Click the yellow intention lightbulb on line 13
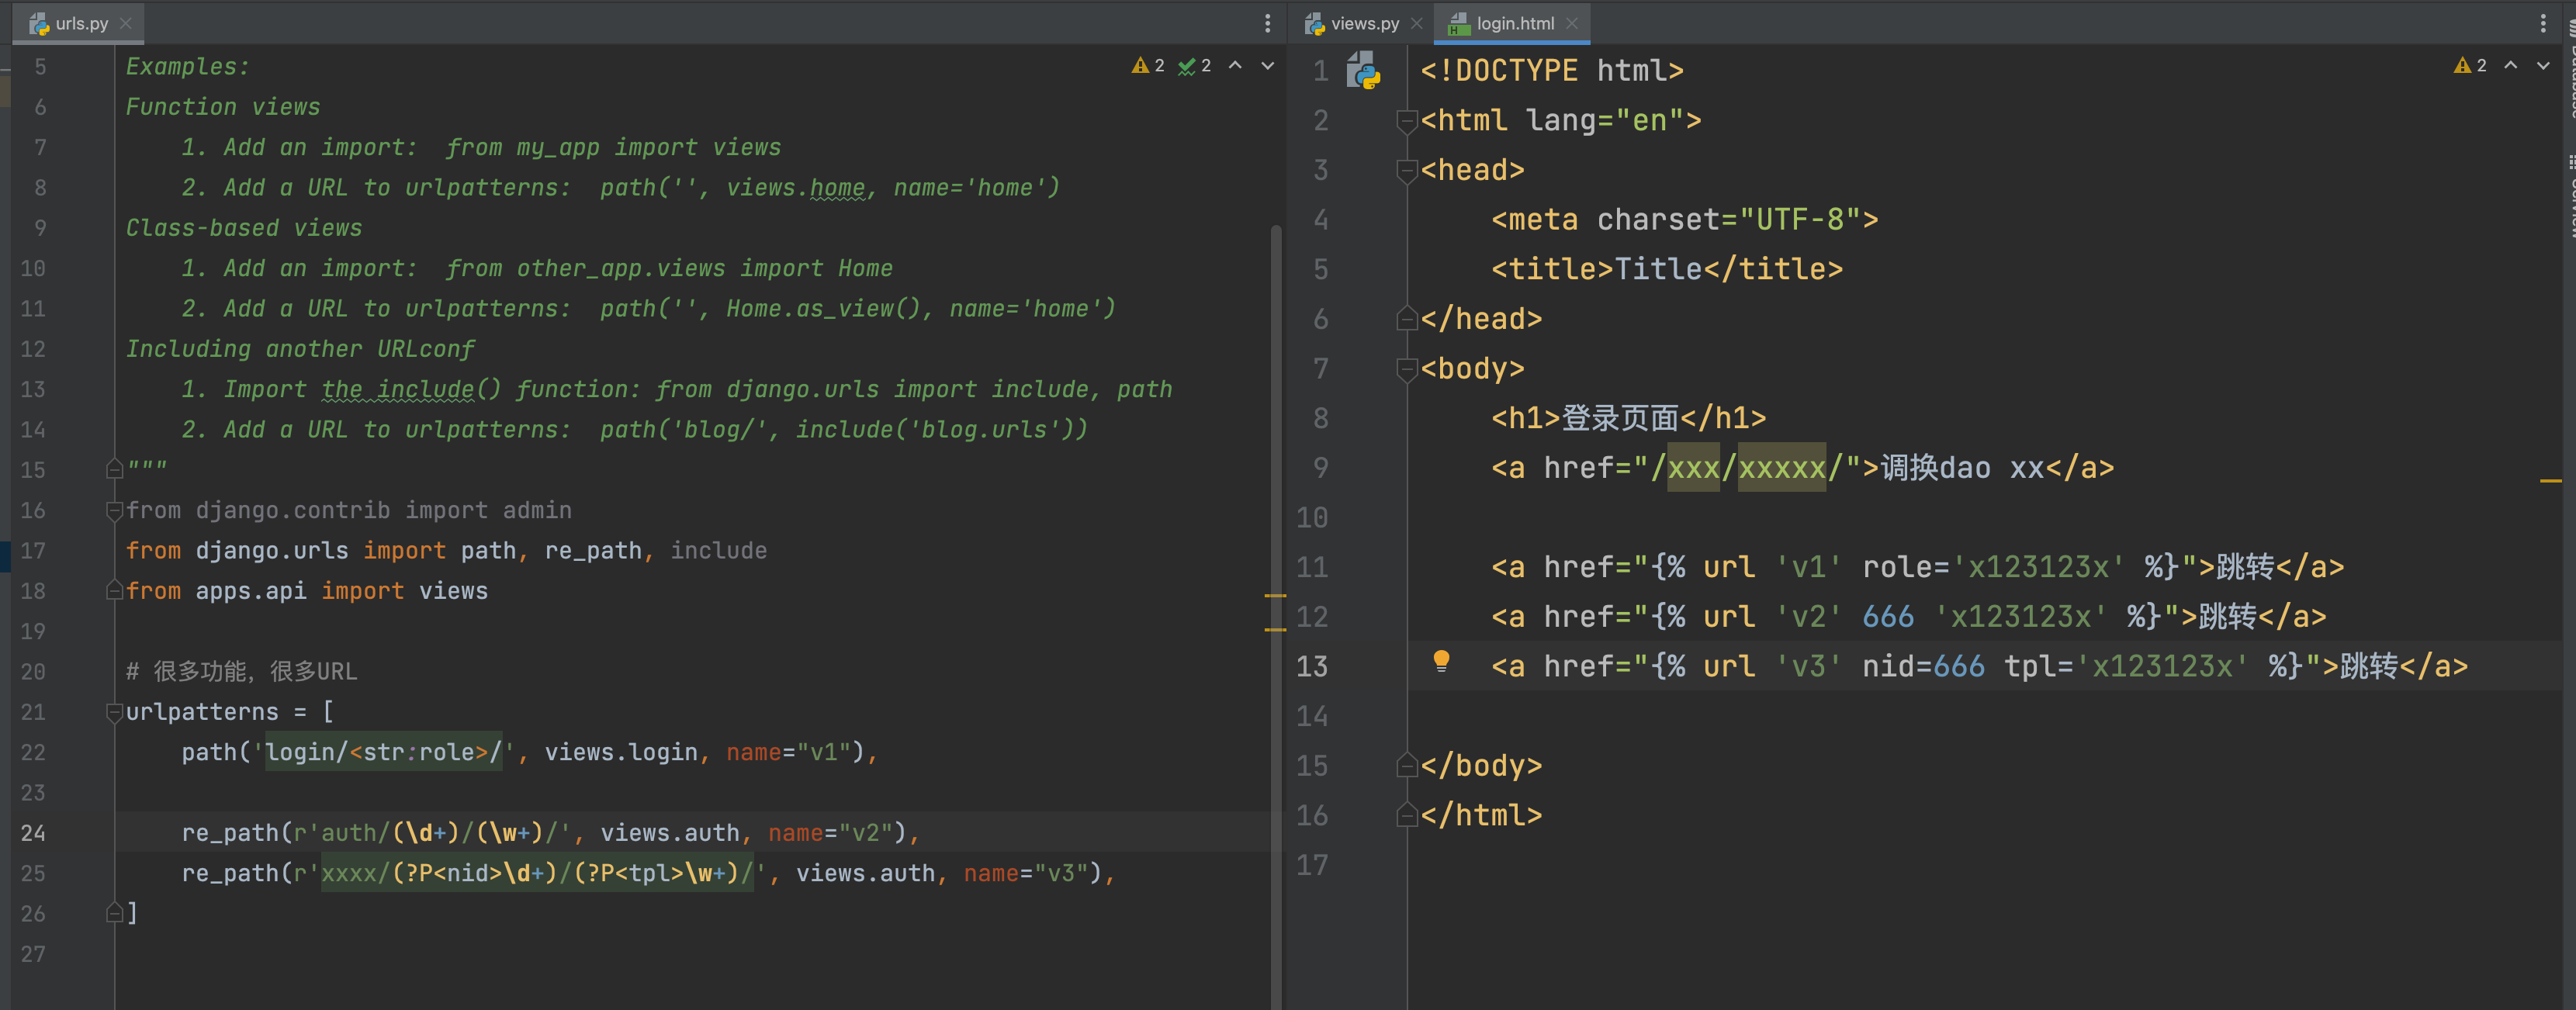 tap(1441, 661)
